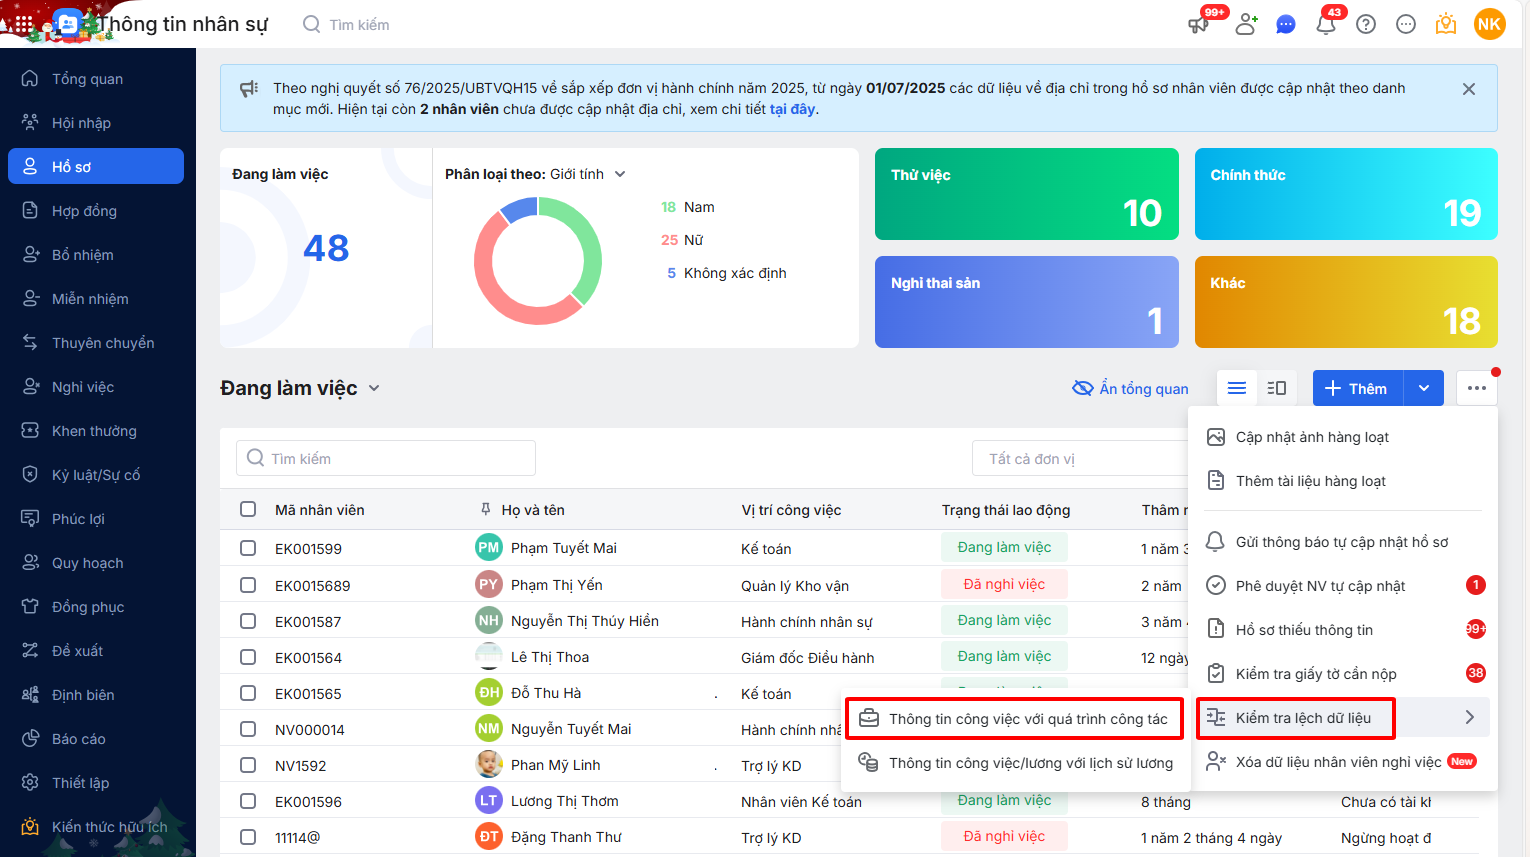Select Cập nhật ảnh hàng loạt option
The height and width of the screenshot is (857, 1530).
click(x=1312, y=437)
